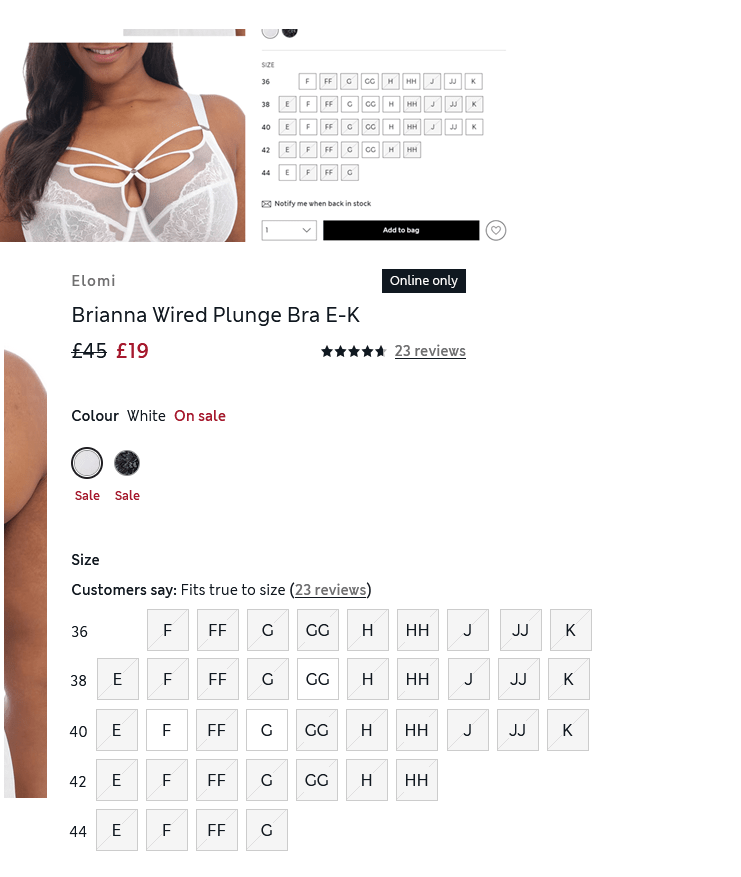Choose size 38 GG in large grid

[318, 679]
